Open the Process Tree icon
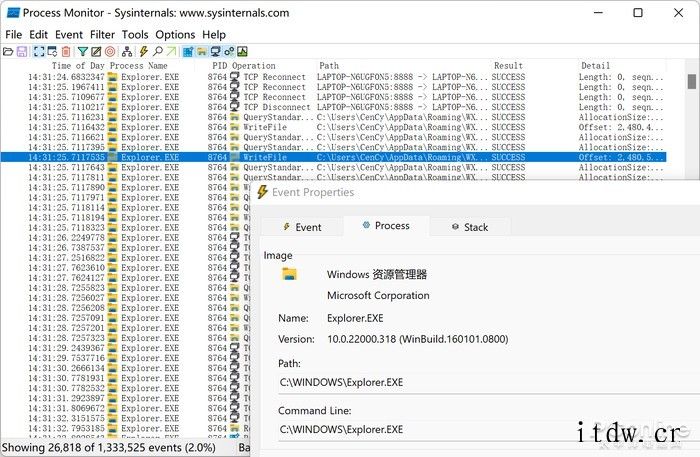 (x=127, y=51)
